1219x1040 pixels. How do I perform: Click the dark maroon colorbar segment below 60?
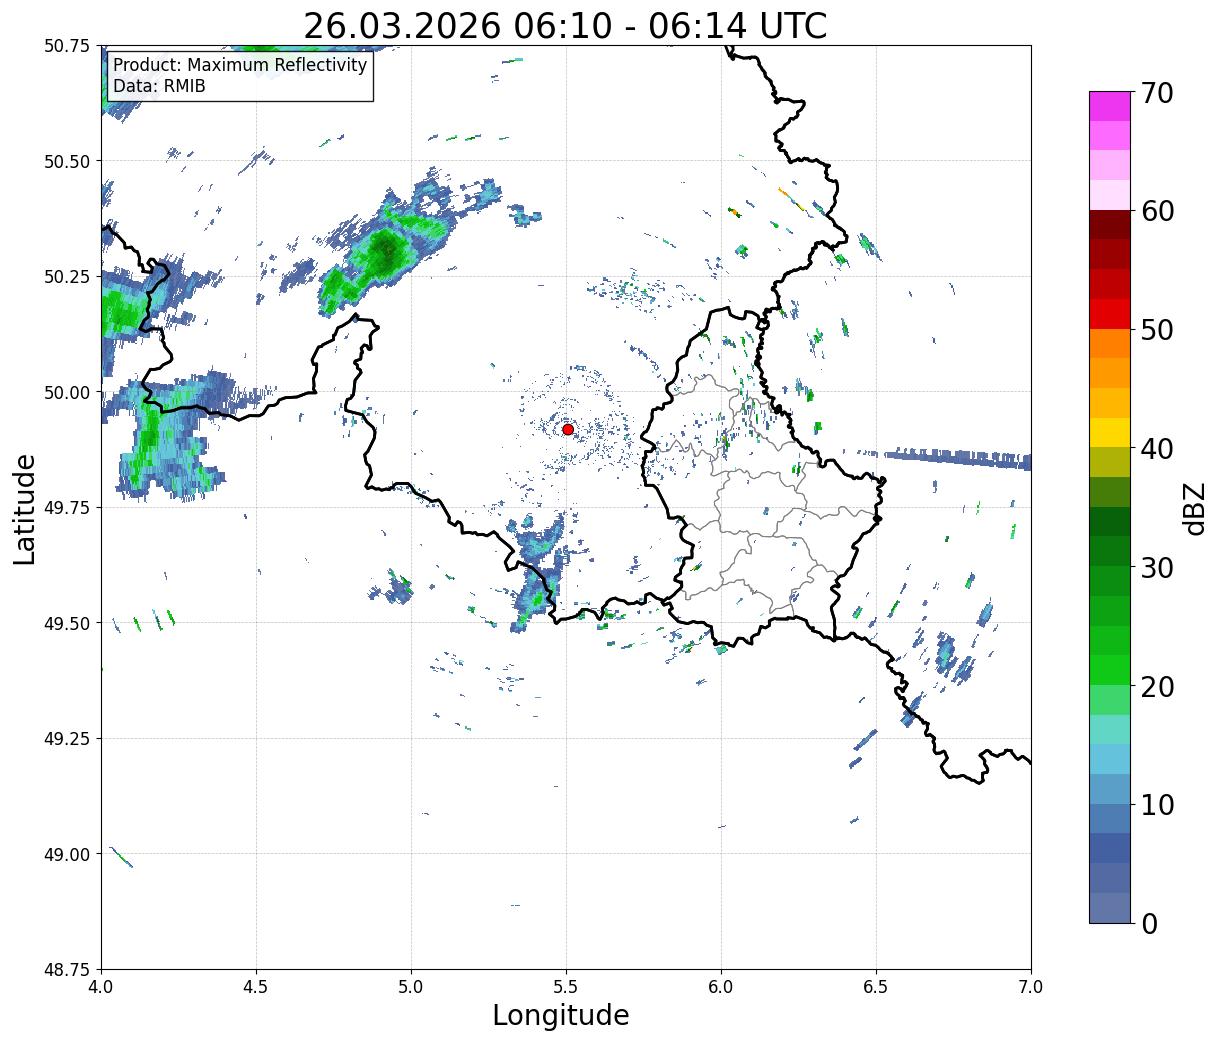click(x=1110, y=225)
